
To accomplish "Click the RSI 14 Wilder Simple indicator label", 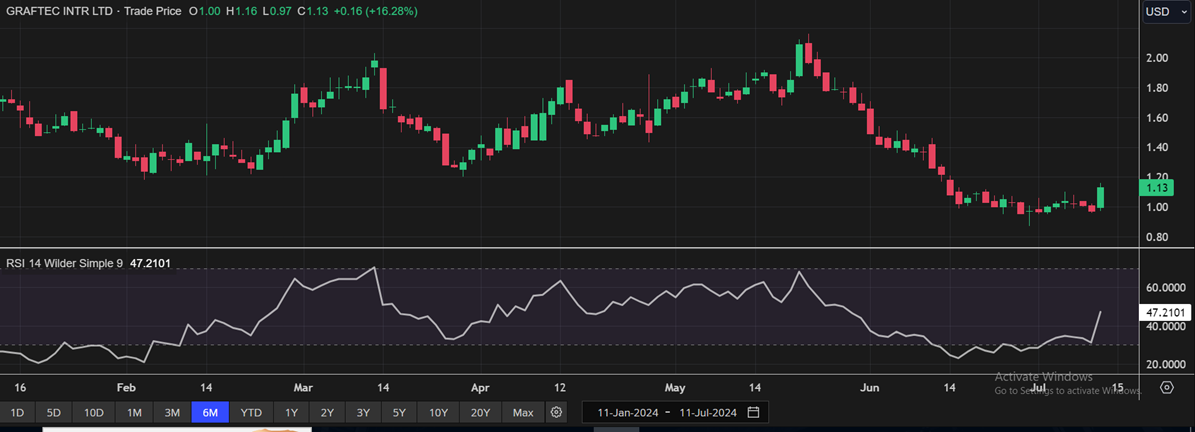I will tap(63, 263).
